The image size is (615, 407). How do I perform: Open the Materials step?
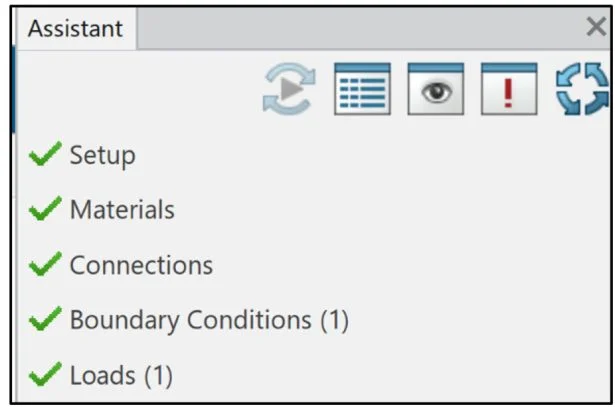[122, 211]
